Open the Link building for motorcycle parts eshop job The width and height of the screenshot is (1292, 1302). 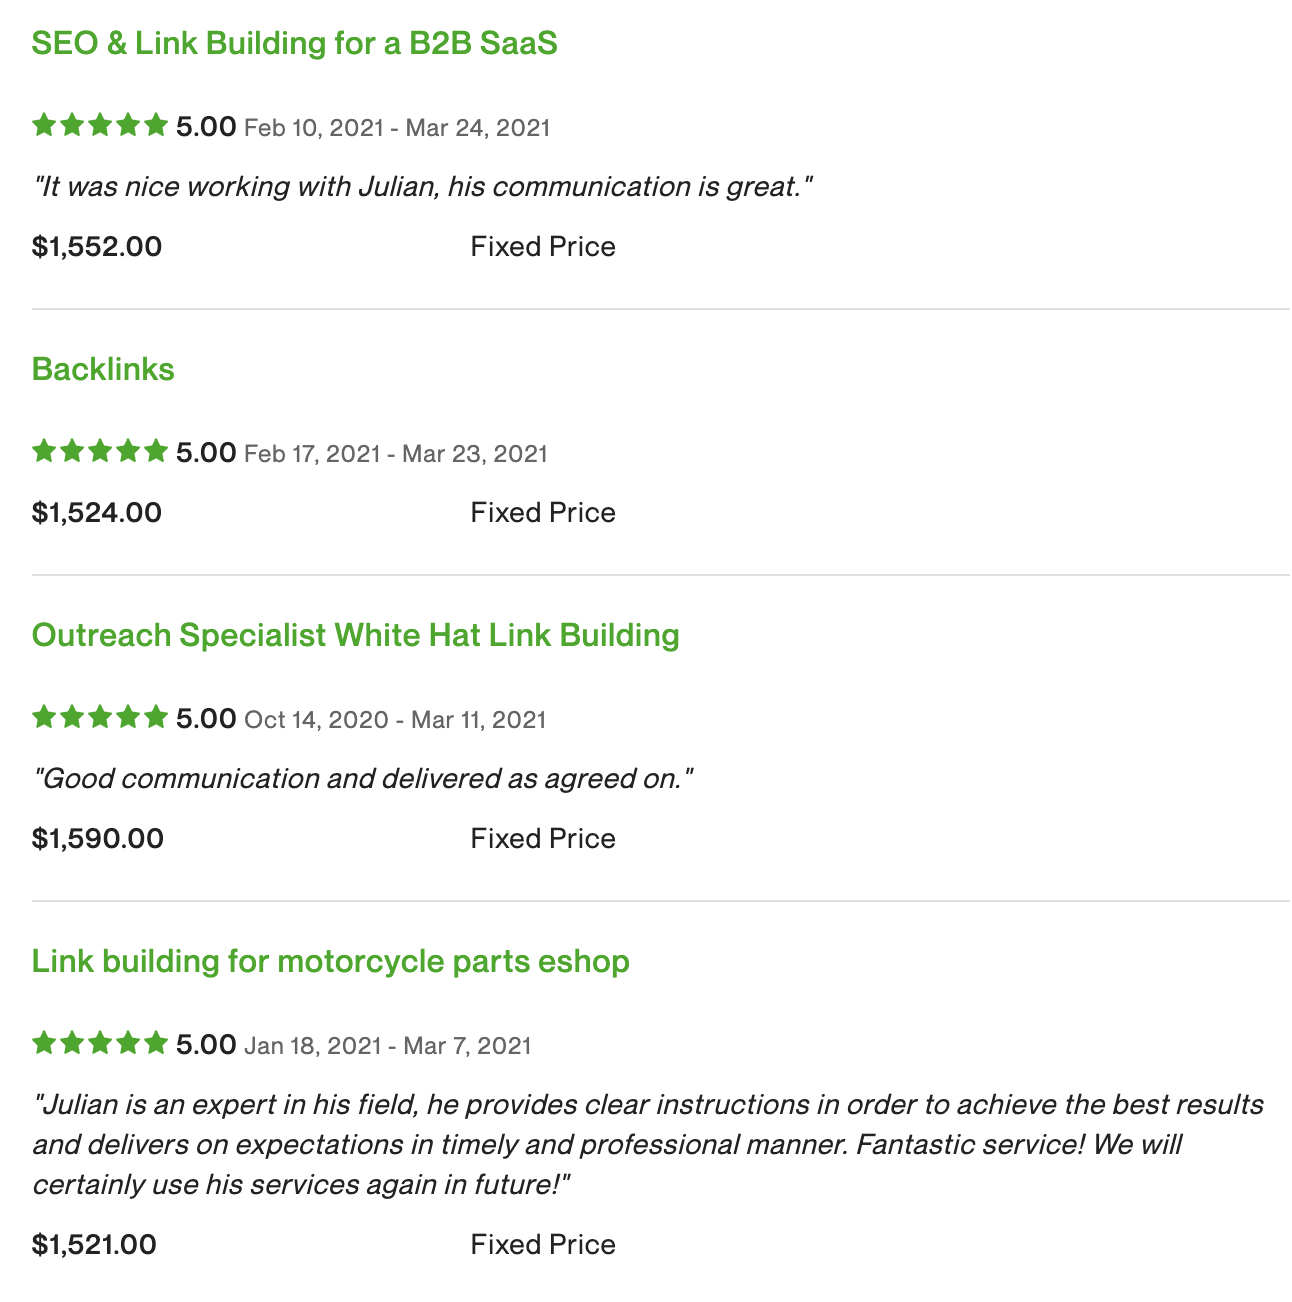click(331, 962)
